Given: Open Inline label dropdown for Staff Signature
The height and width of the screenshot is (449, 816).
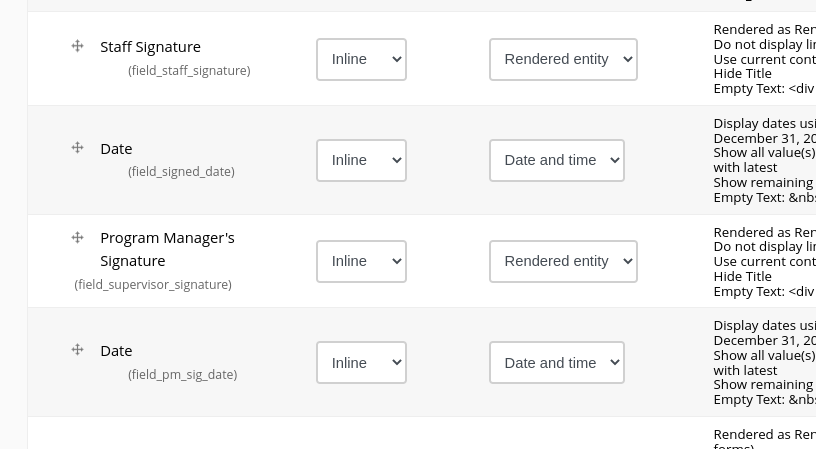Looking at the screenshot, I should (x=361, y=59).
